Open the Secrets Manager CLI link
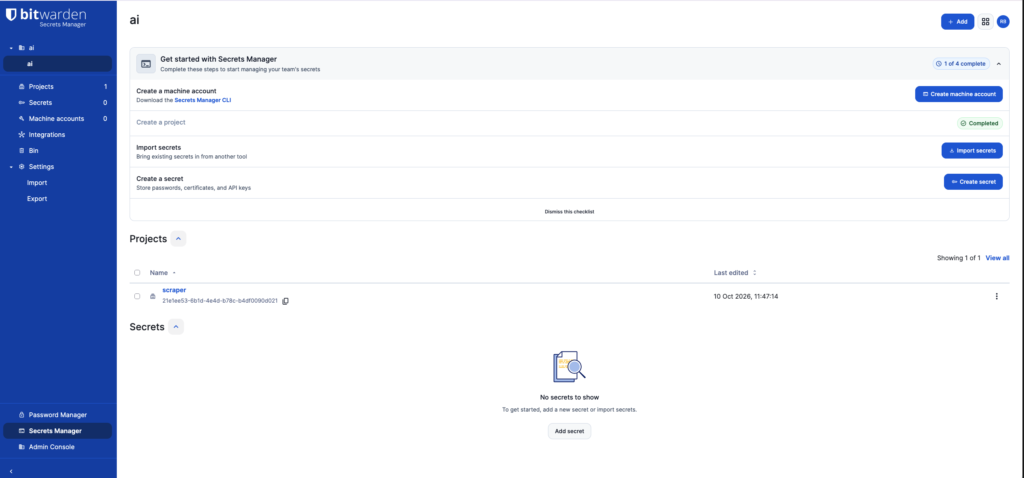This screenshot has width=1024, height=478. pyautogui.click(x=203, y=101)
